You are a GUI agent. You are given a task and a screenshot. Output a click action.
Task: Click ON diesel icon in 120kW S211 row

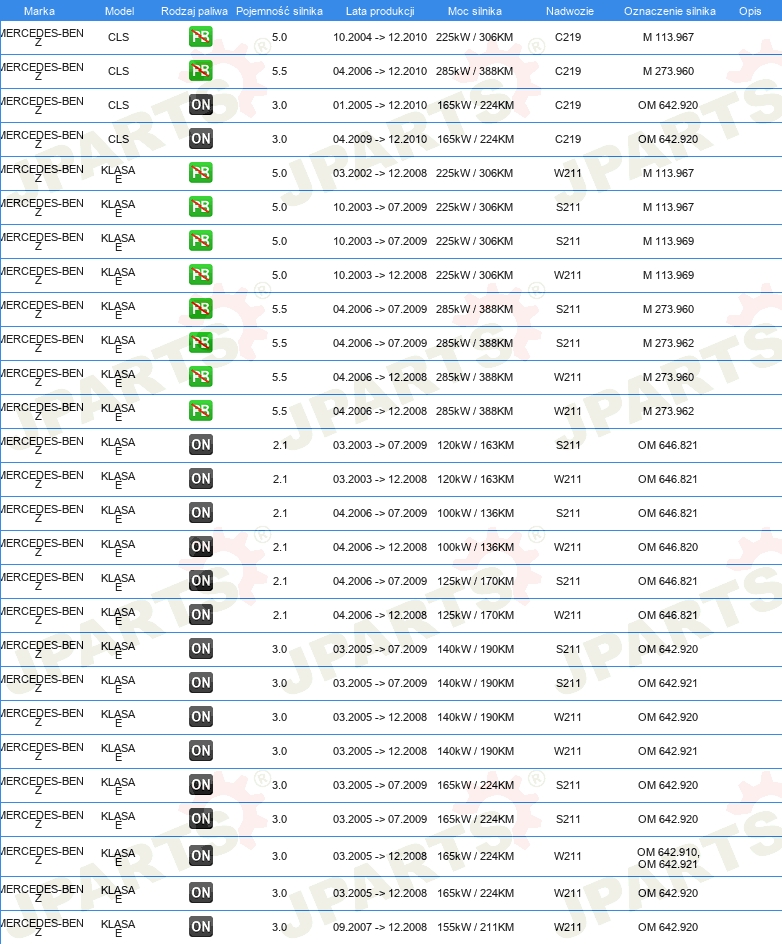200,445
